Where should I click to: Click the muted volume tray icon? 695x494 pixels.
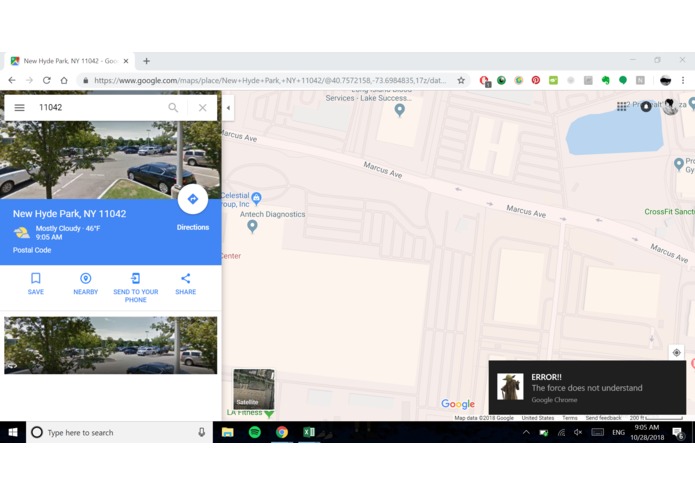click(x=578, y=432)
